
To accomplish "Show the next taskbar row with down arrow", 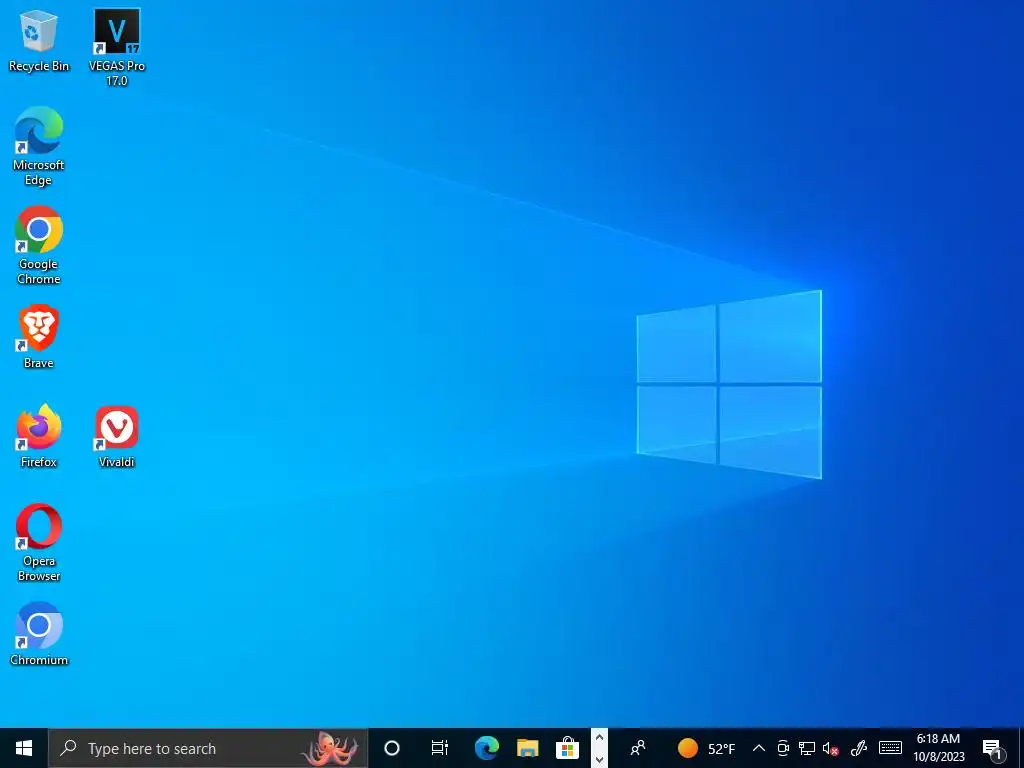I will [x=599, y=759].
